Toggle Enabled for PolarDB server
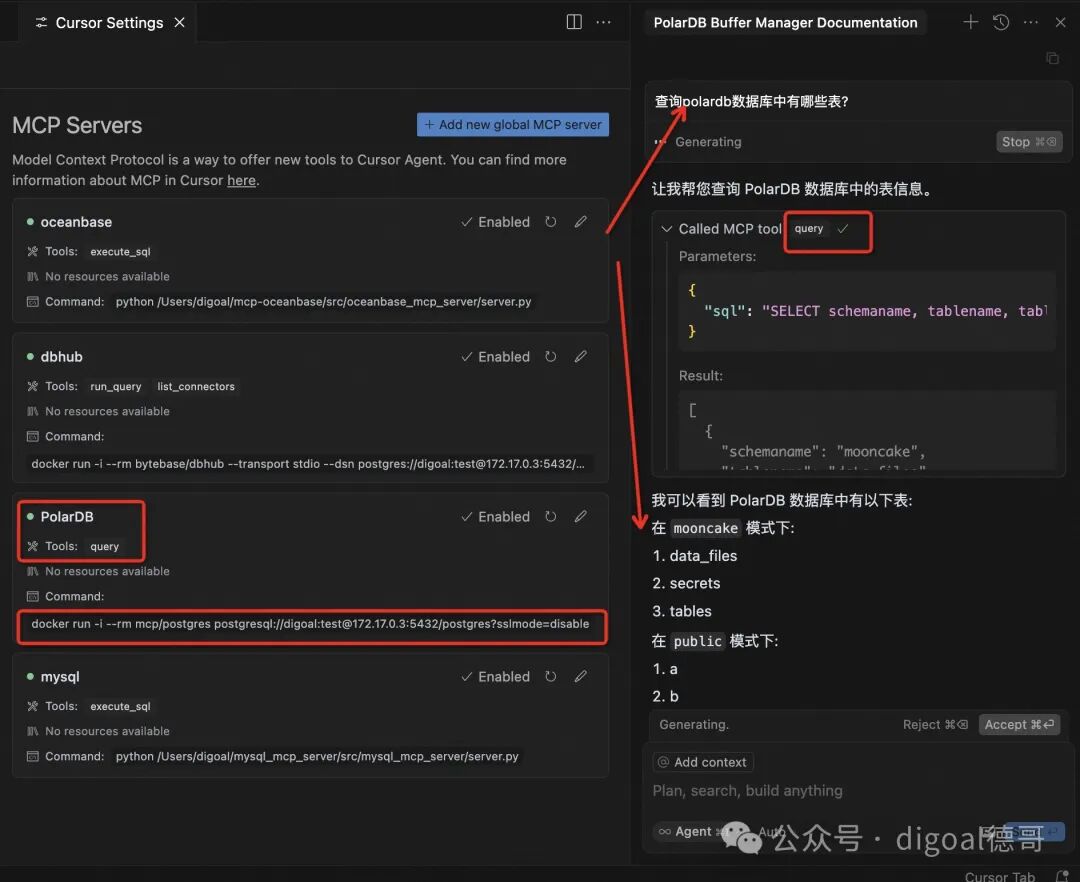 pyautogui.click(x=496, y=516)
